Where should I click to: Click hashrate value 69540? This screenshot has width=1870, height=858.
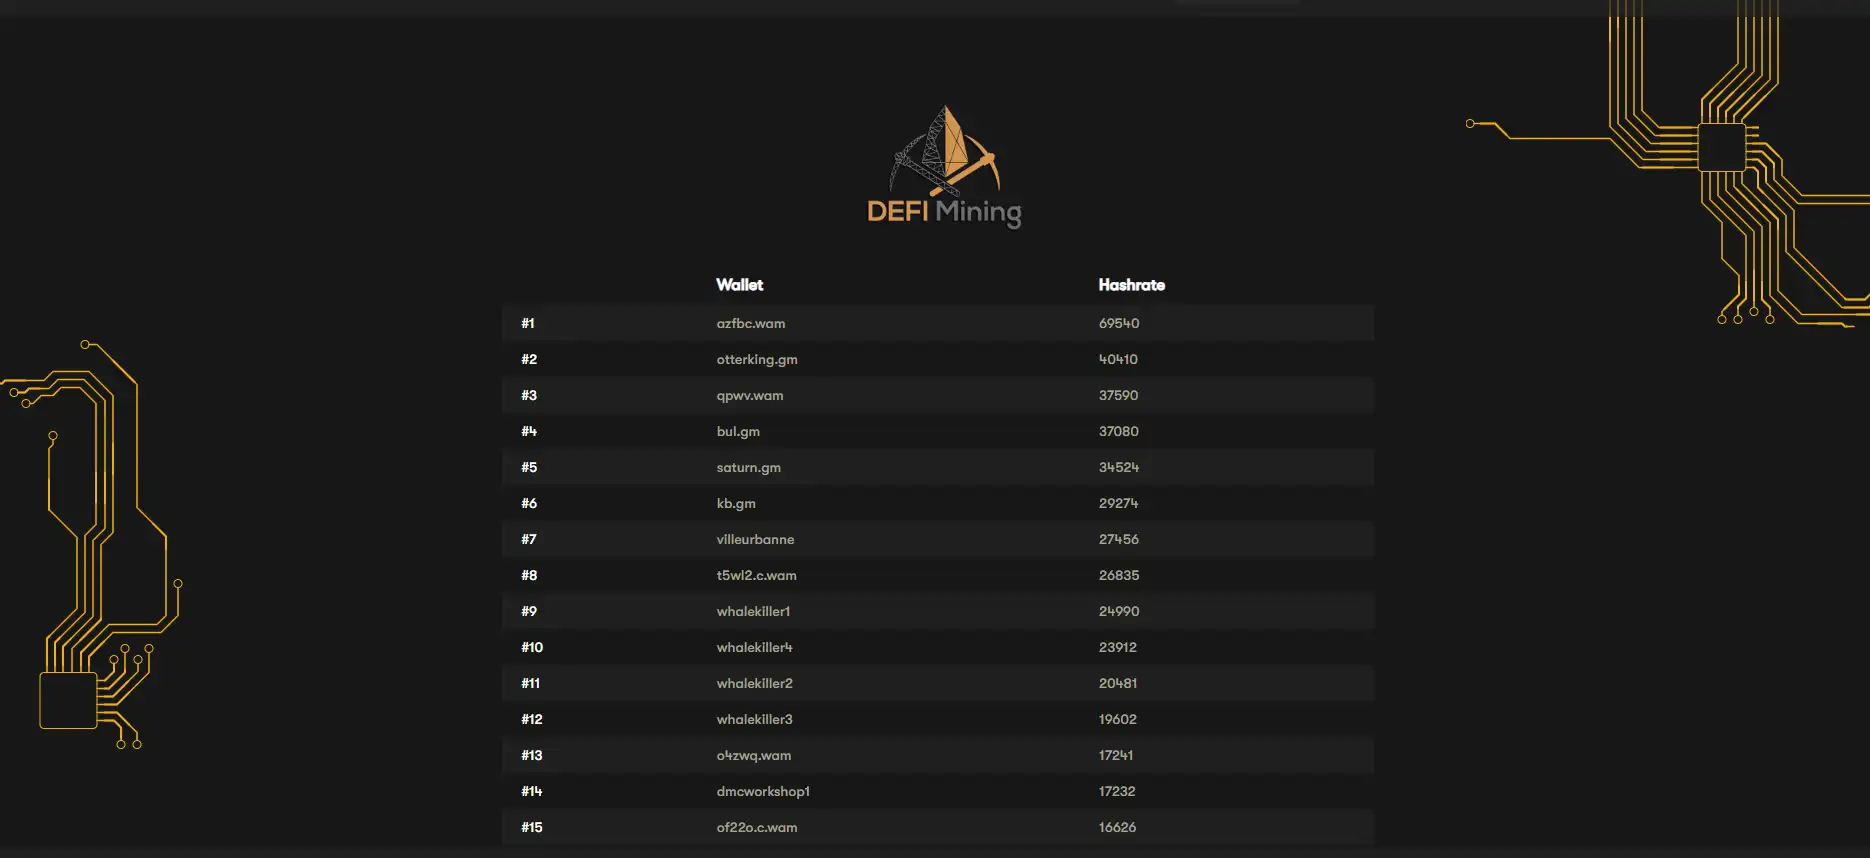tap(1118, 323)
